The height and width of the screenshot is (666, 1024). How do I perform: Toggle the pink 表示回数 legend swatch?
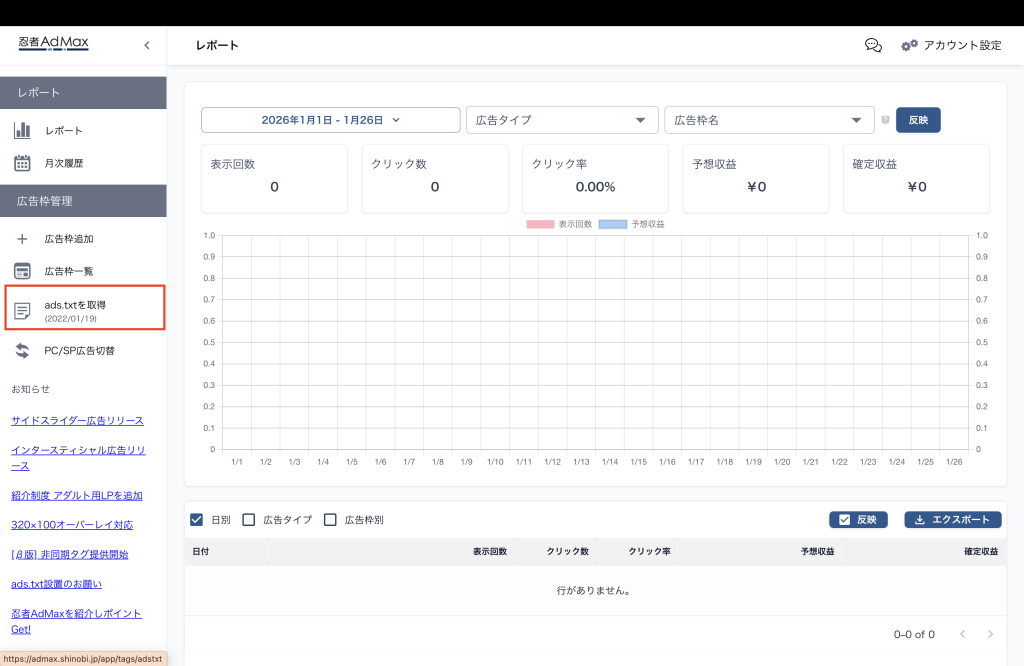pos(540,224)
